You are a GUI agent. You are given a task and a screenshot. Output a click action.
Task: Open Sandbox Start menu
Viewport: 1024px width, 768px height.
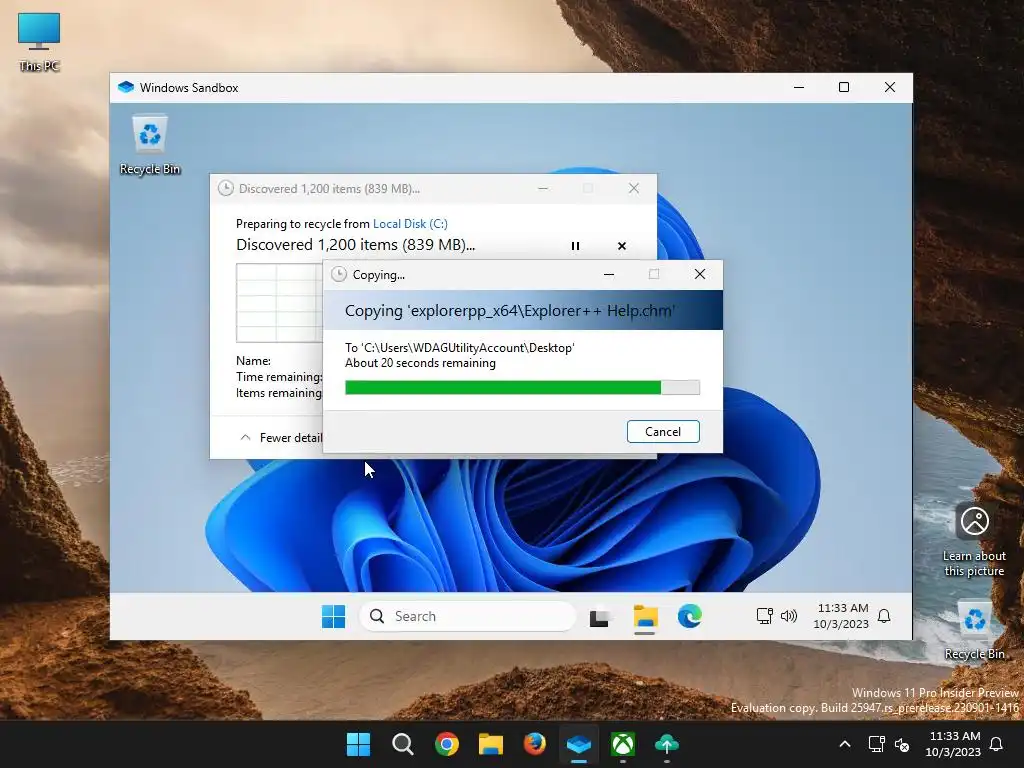pyautogui.click(x=334, y=616)
